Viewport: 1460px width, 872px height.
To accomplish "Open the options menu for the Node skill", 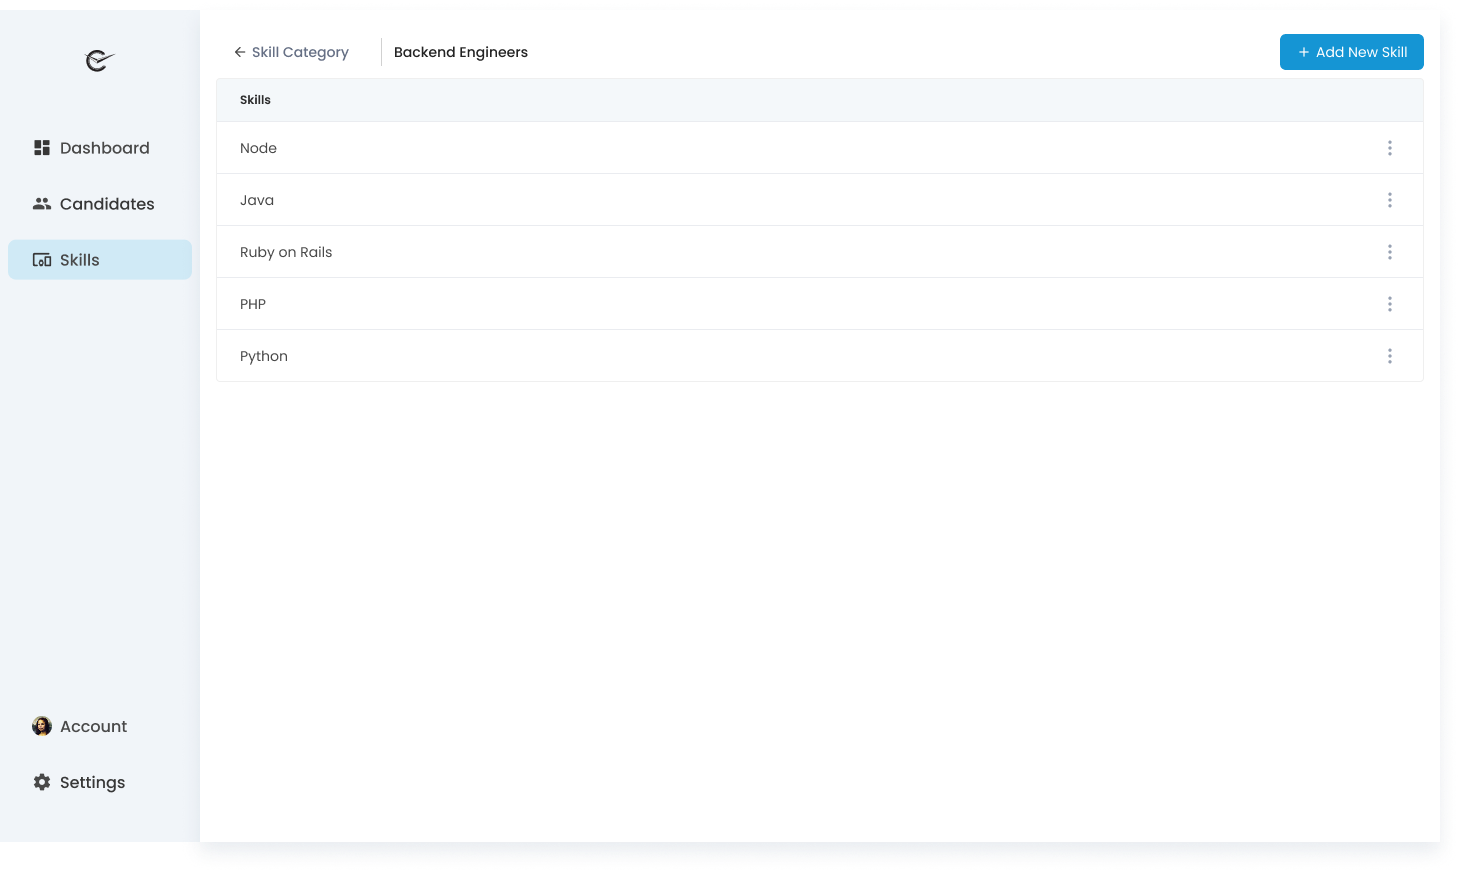I will tap(1390, 147).
